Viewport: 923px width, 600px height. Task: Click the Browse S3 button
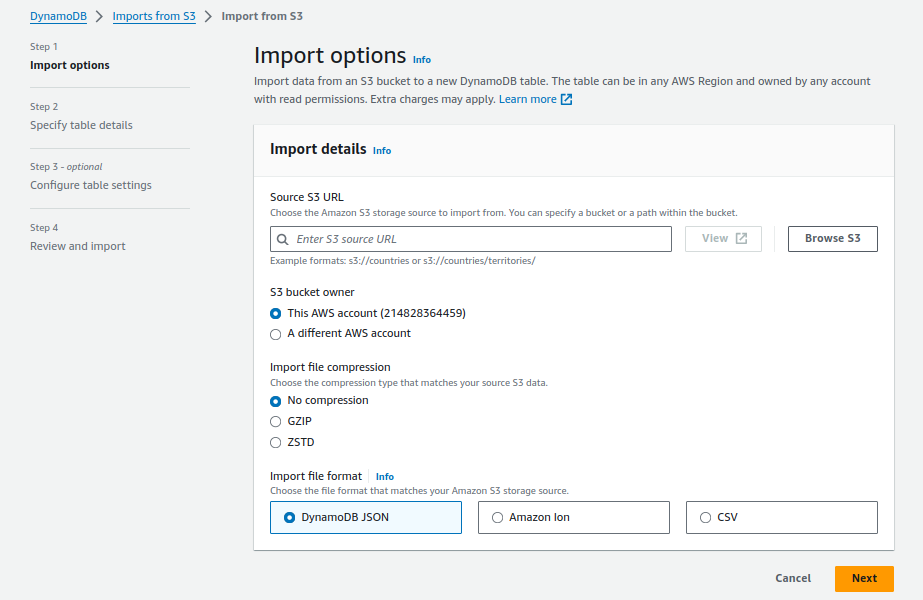[x=832, y=238]
